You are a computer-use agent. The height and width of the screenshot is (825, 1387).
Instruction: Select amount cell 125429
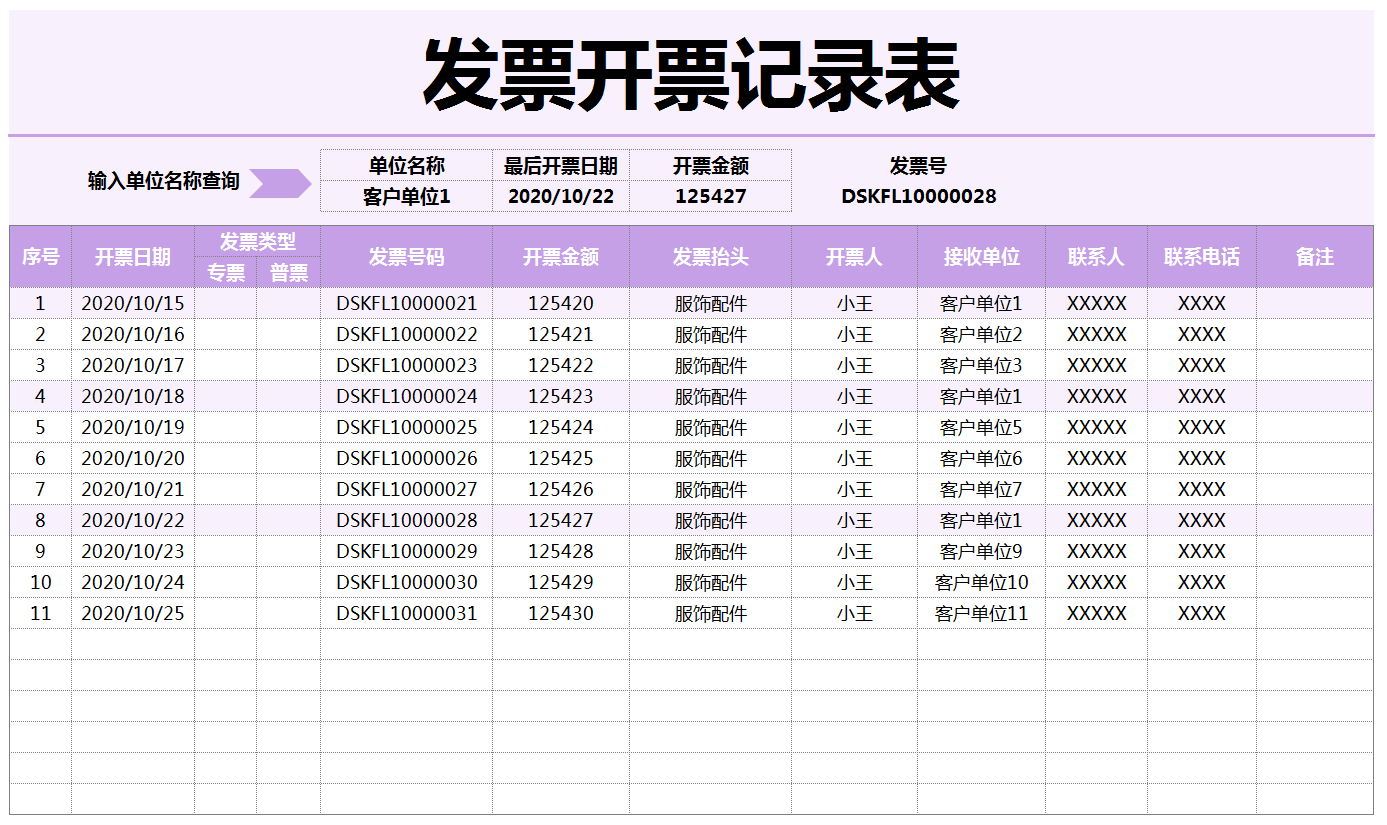(561, 582)
